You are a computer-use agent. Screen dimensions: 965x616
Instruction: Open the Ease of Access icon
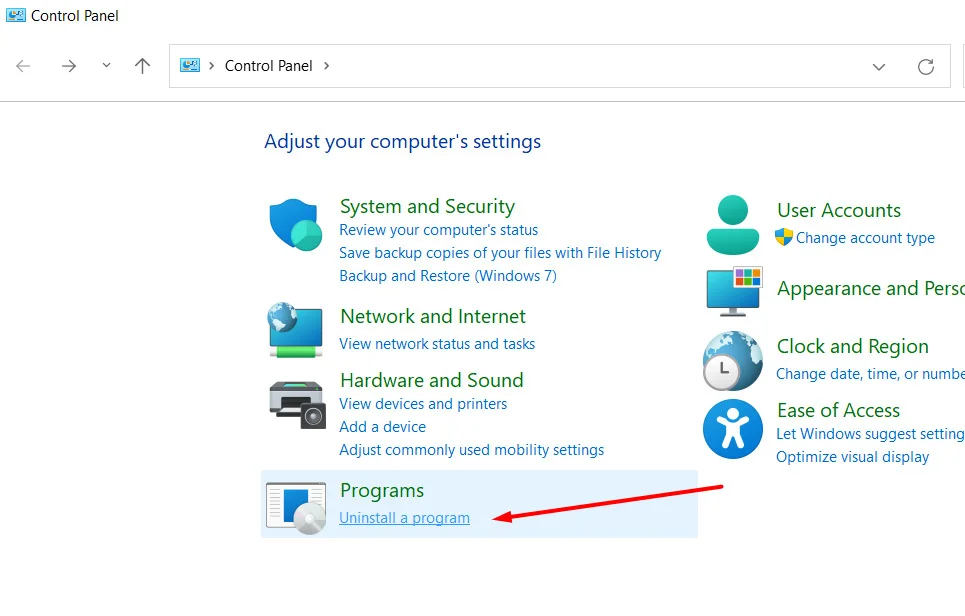pos(732,429)
